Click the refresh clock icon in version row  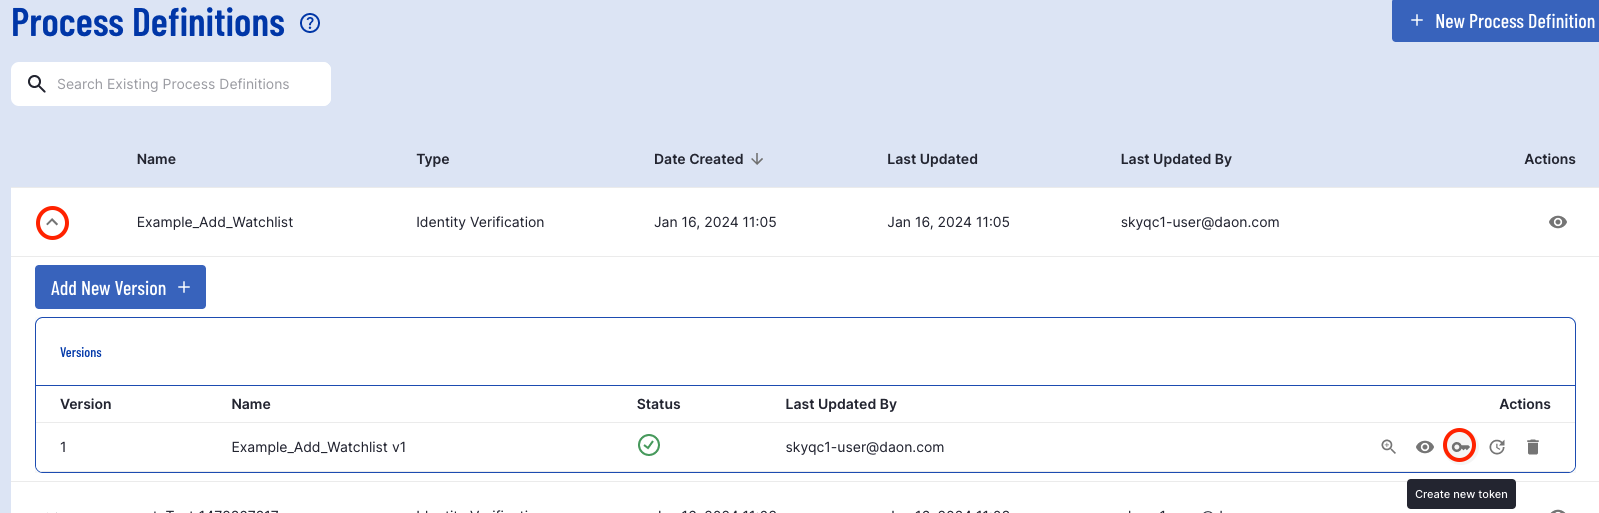(1497, 447)
